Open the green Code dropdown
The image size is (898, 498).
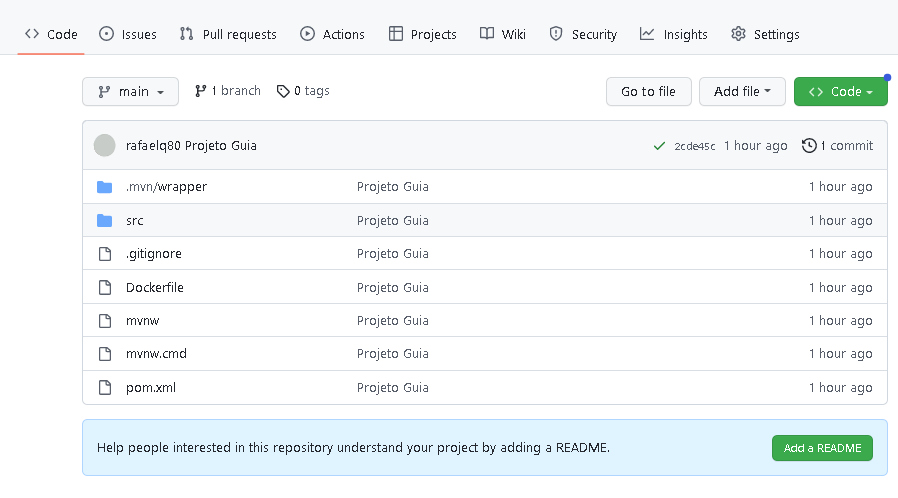(840, 92)
